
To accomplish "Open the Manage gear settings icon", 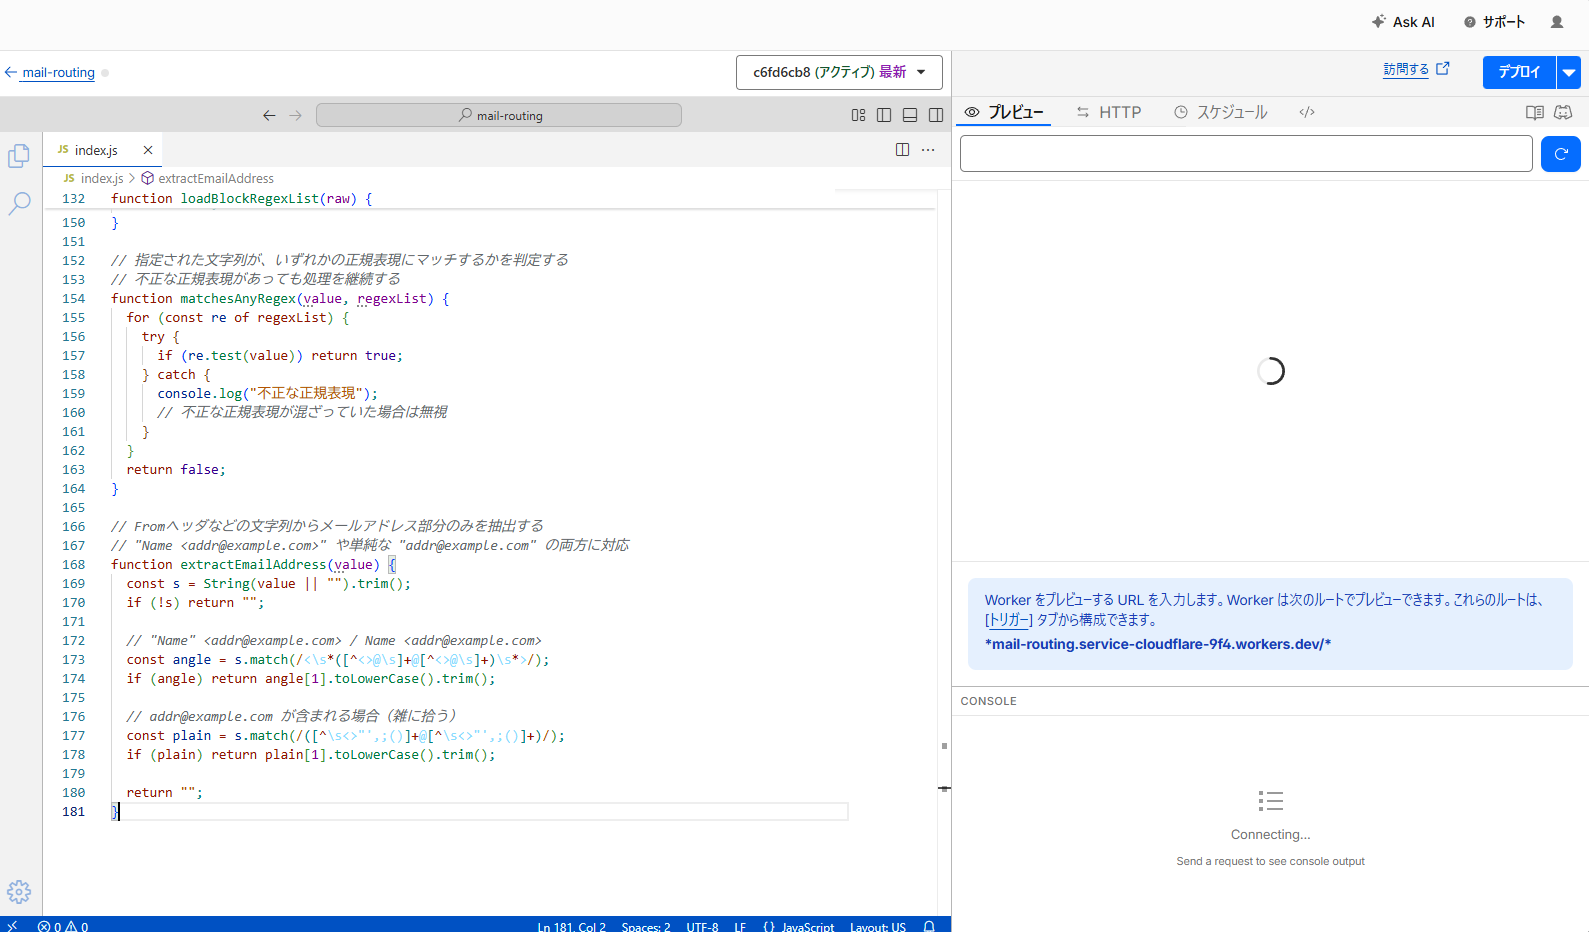I will pos(19,892).
